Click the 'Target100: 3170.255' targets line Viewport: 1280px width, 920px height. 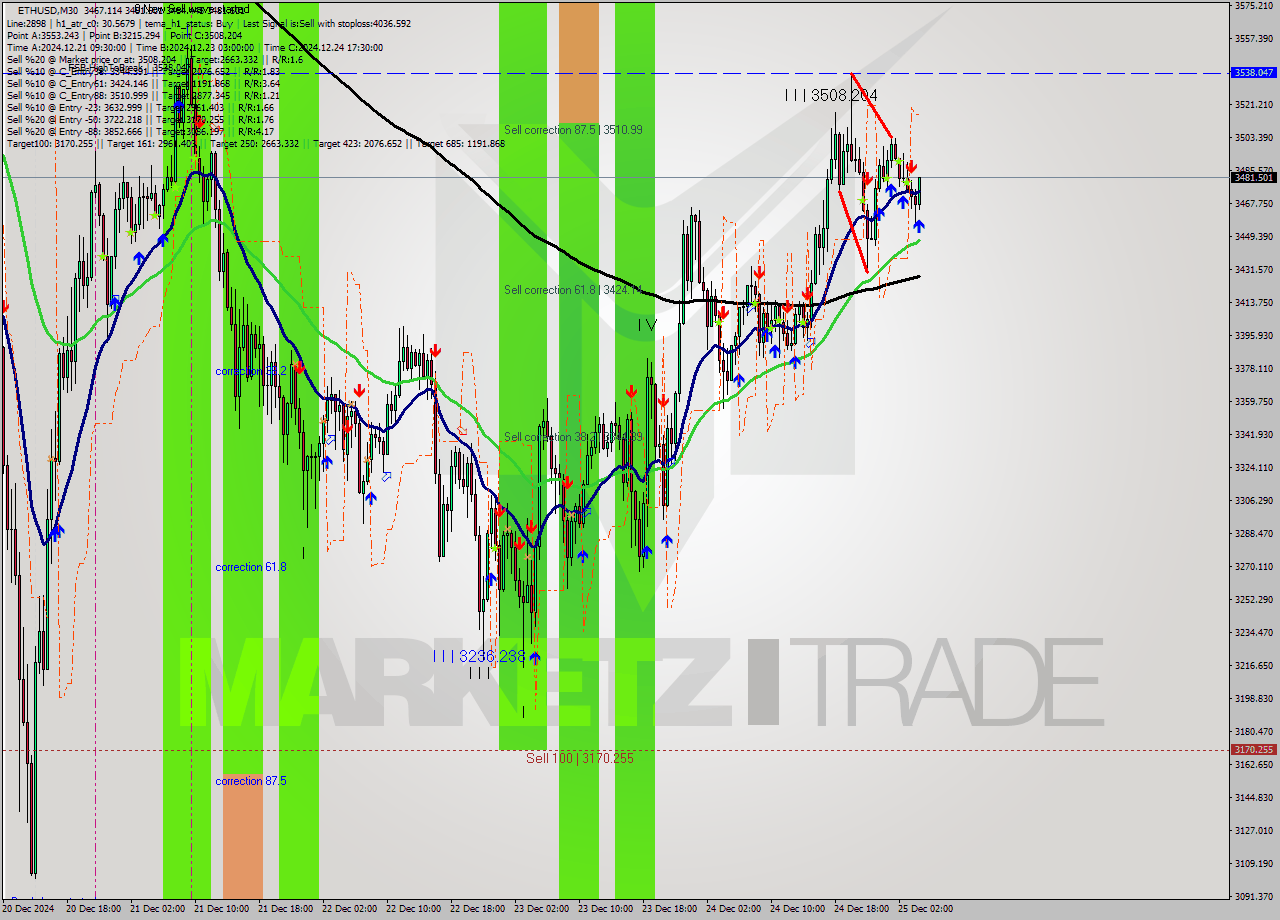point(255,143)
